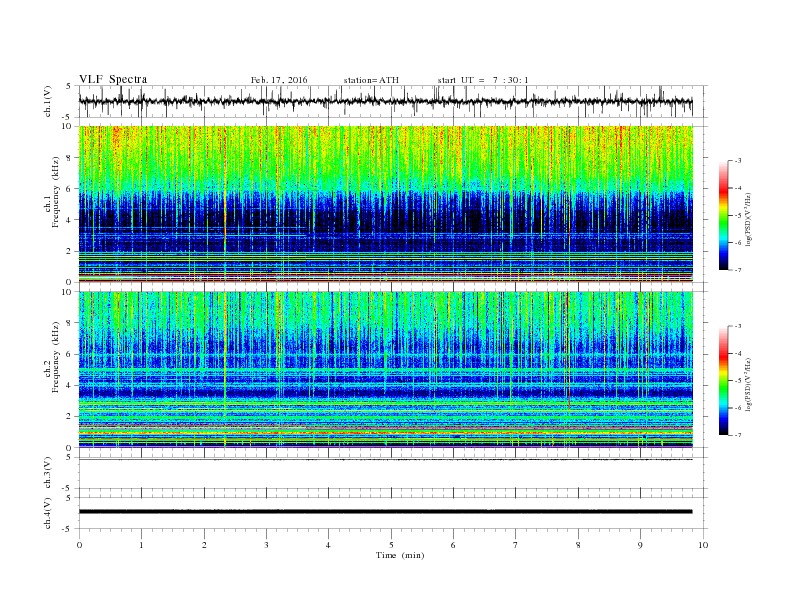Image resolution: width=792 pixels, height=612 pixels.
Task: Click the time axis tick label '5'
Action: (391, 545)
